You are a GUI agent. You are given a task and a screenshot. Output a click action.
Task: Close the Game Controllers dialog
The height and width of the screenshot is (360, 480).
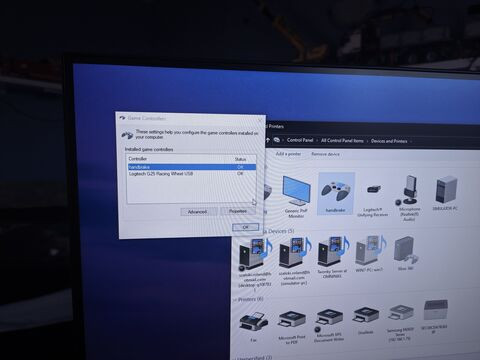coord(260,120)
